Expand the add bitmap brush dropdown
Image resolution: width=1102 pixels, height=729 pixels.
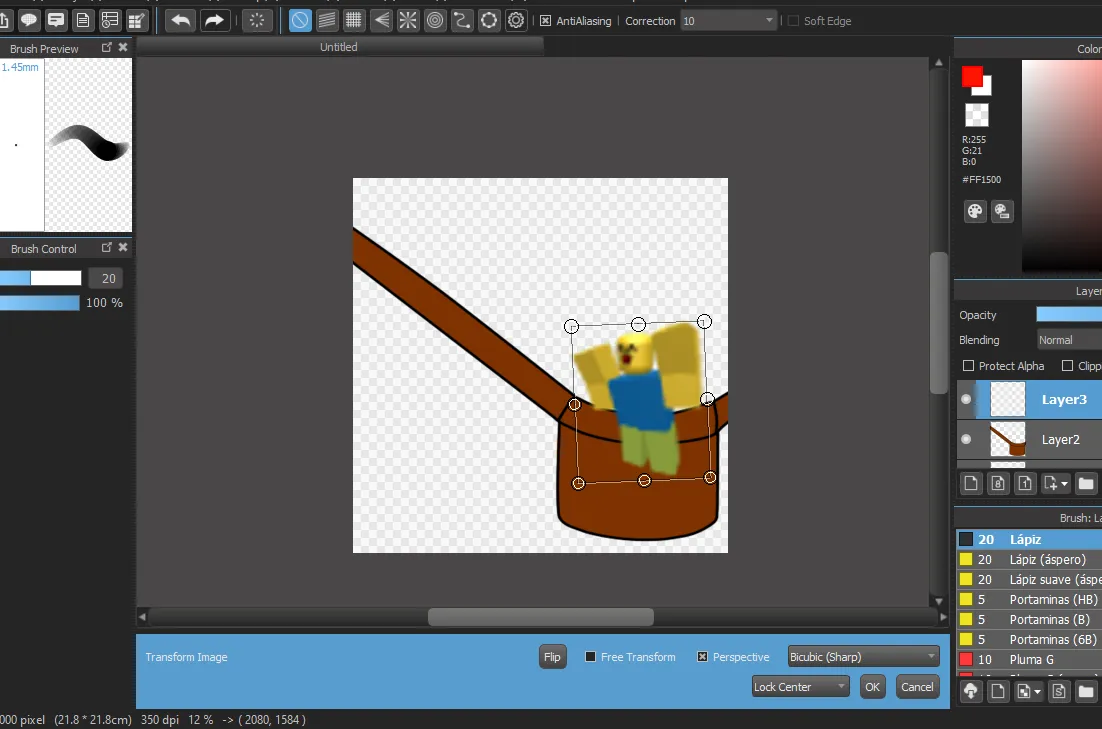click(x=1037, y=692)
